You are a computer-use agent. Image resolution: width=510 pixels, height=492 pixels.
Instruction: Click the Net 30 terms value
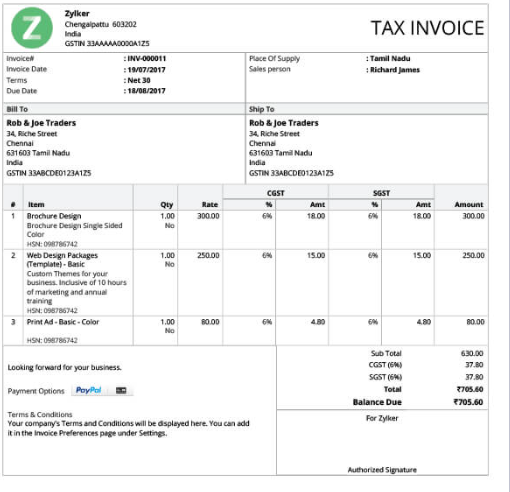[139, 80]
